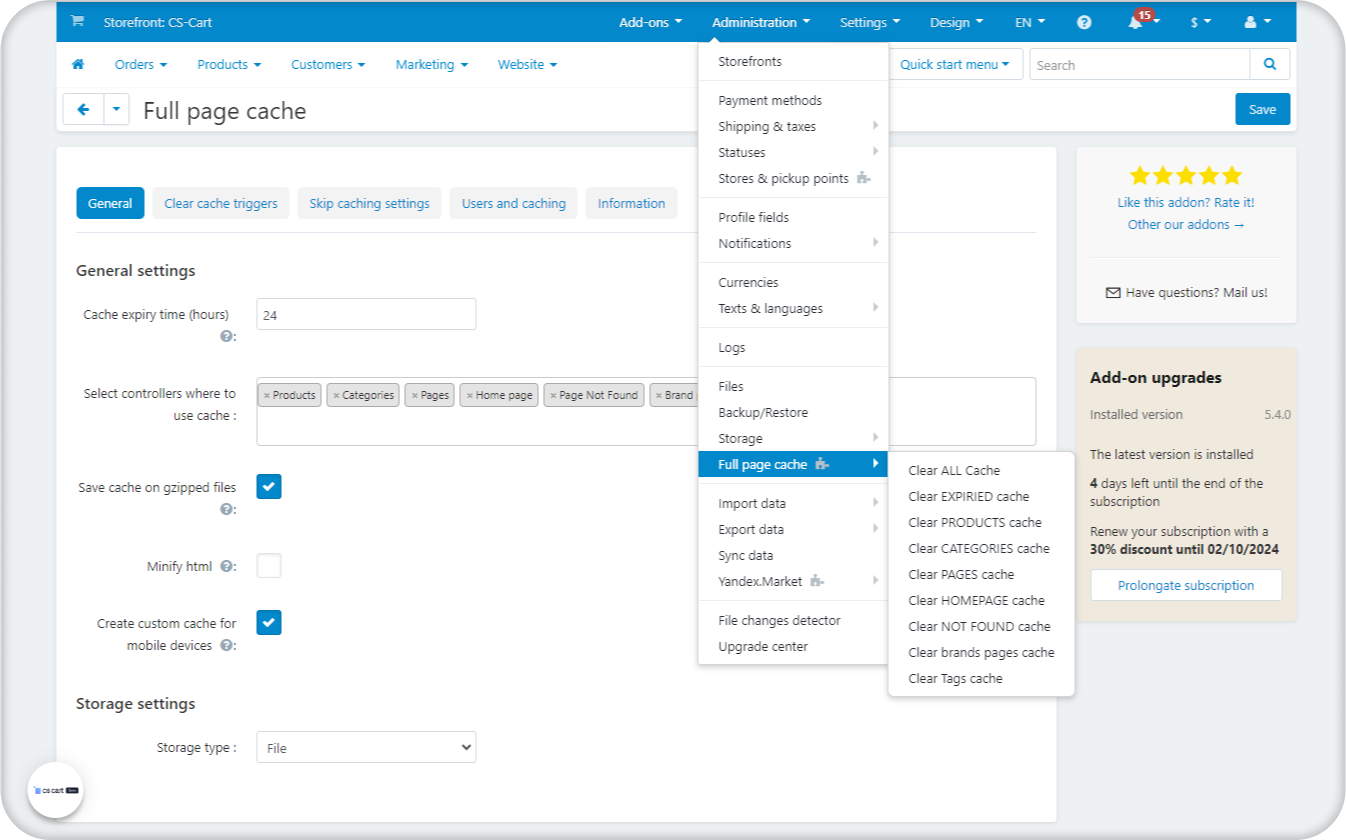Expand the Texts & languages submenu
The width and height of the screenshot is (1346, 840).
(x=793, y=308)
